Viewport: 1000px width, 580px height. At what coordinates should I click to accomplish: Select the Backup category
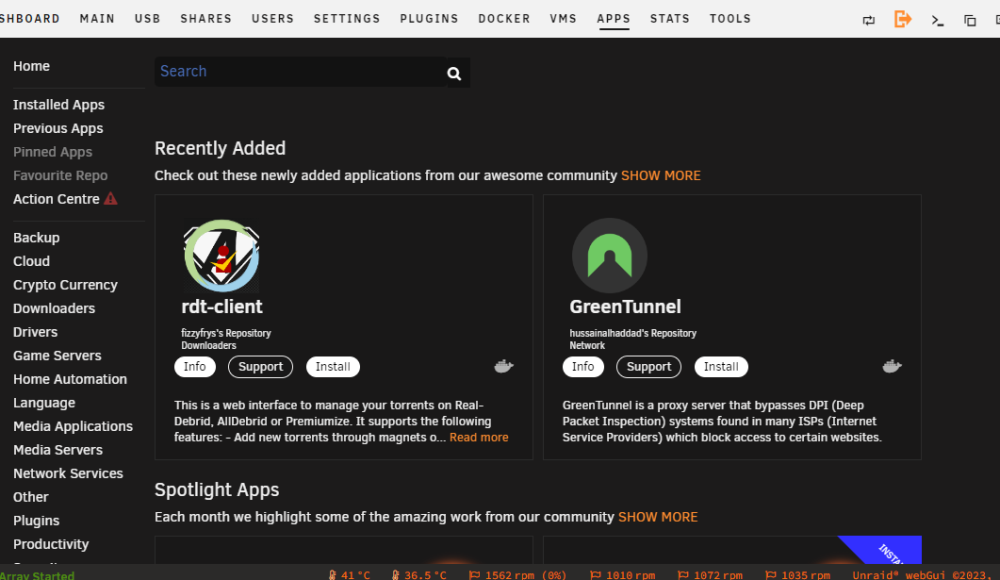pos(36,238)
